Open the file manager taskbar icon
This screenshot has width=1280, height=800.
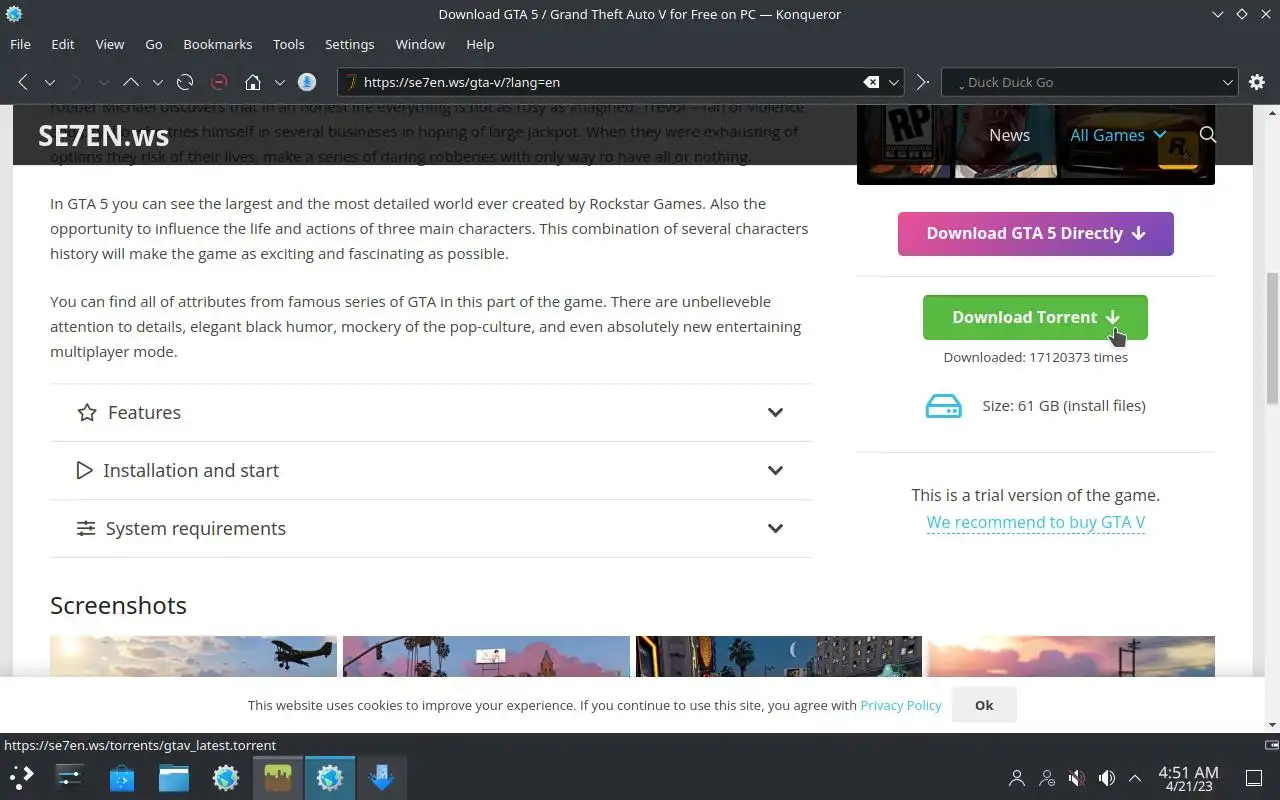click(174, 777)
